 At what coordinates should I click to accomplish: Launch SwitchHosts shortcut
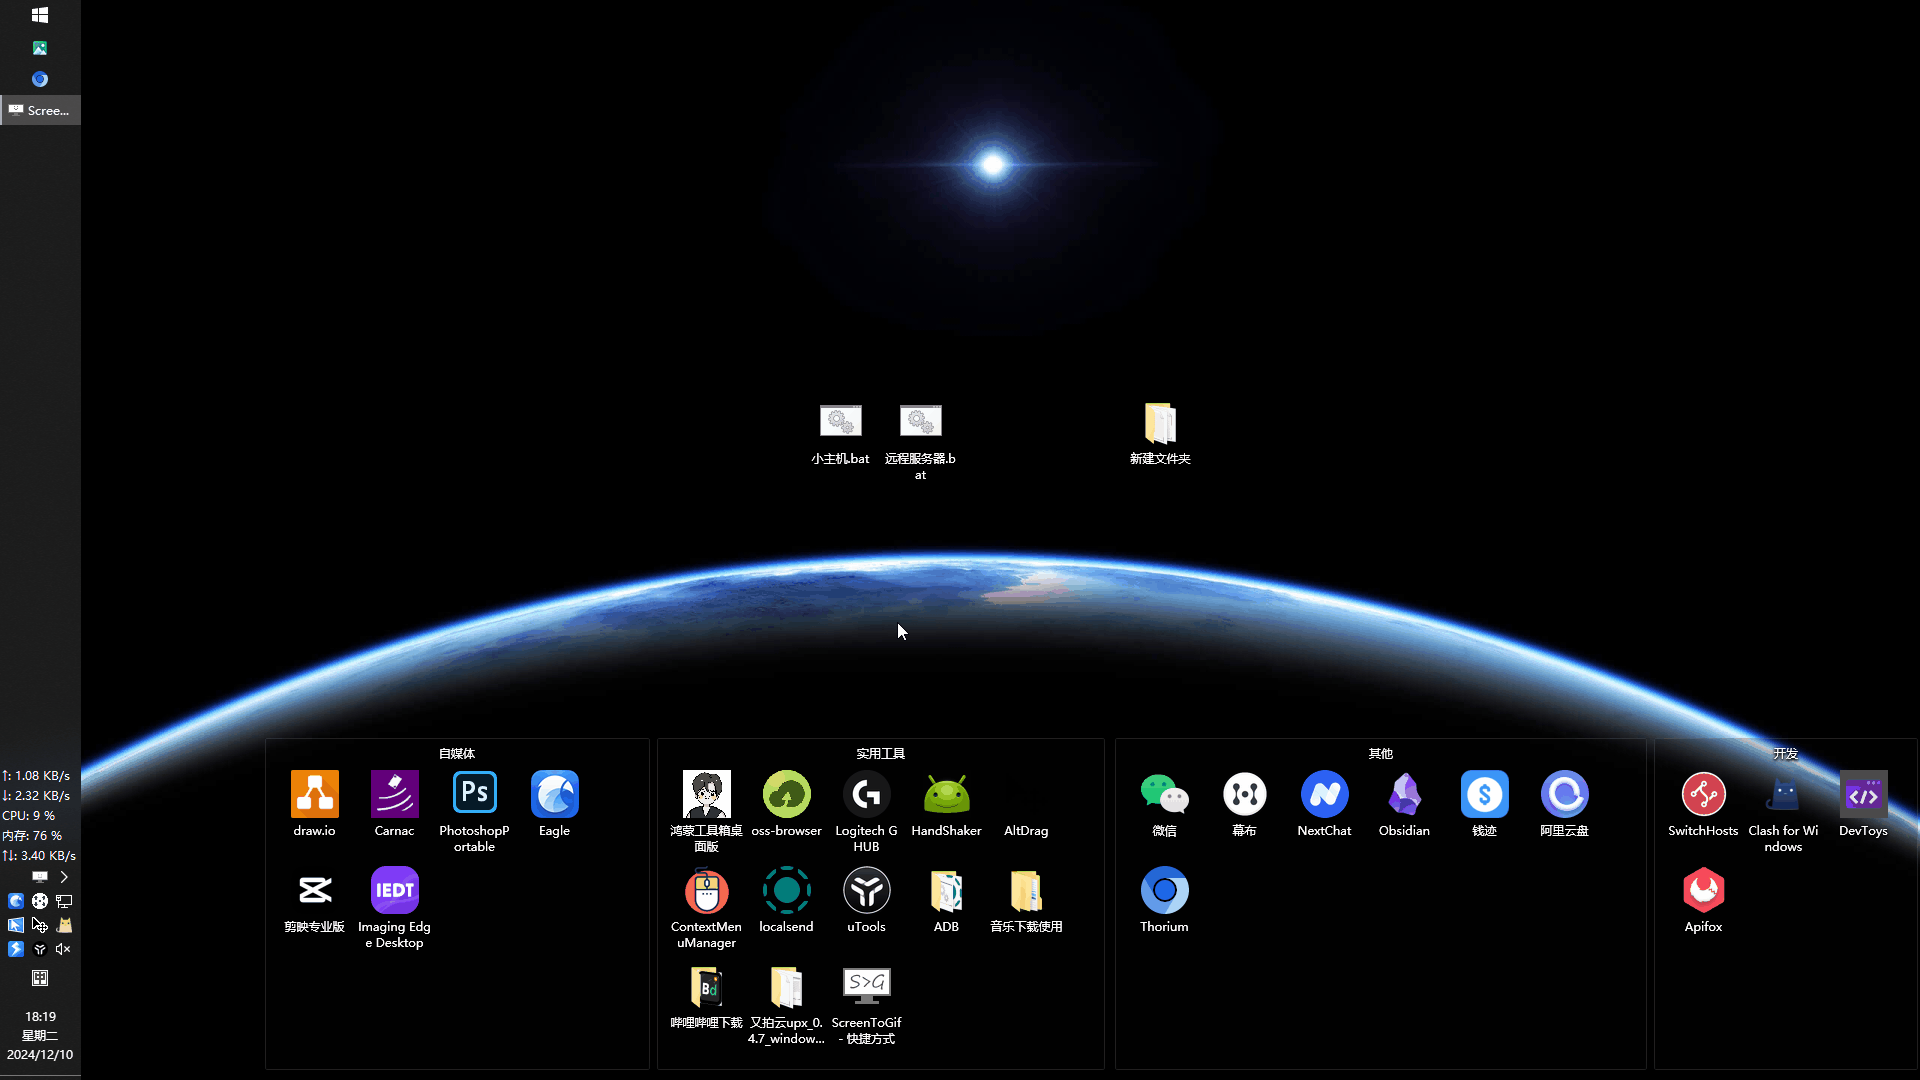point(1703,805)
